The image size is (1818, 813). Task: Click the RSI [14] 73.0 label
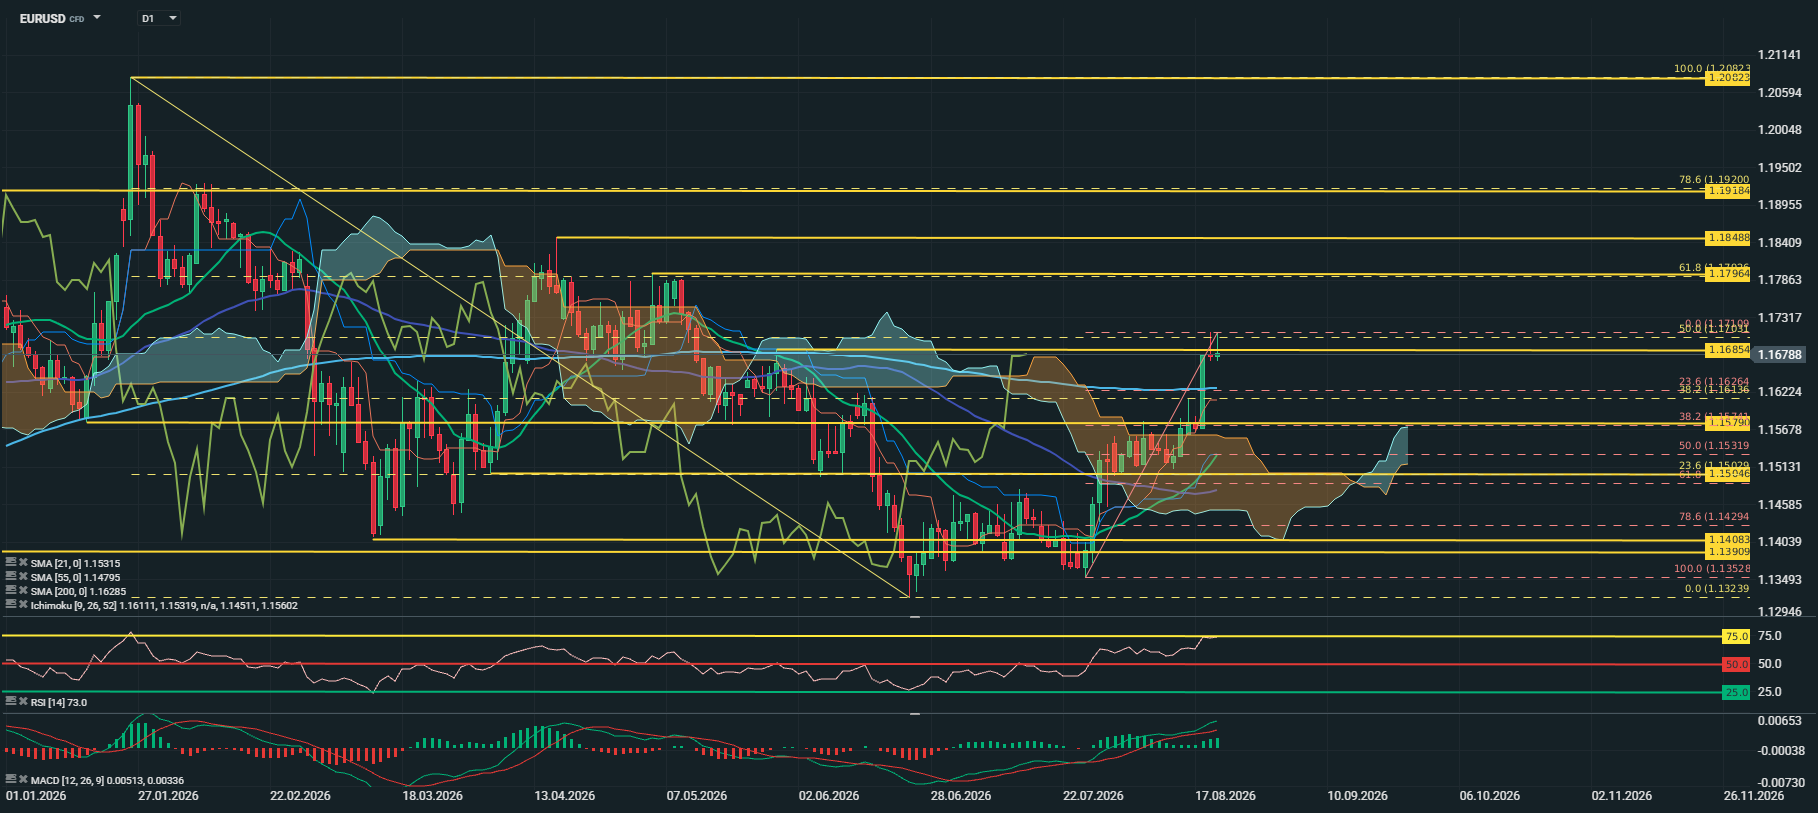(x=59, y=702)
